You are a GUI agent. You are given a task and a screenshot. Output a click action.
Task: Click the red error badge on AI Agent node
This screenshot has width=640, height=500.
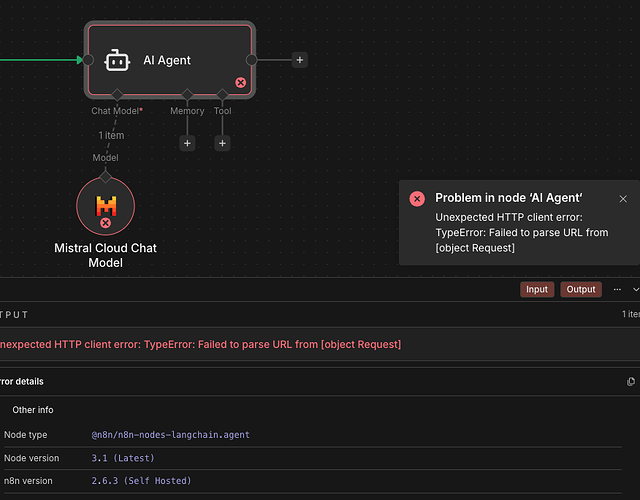240,82
